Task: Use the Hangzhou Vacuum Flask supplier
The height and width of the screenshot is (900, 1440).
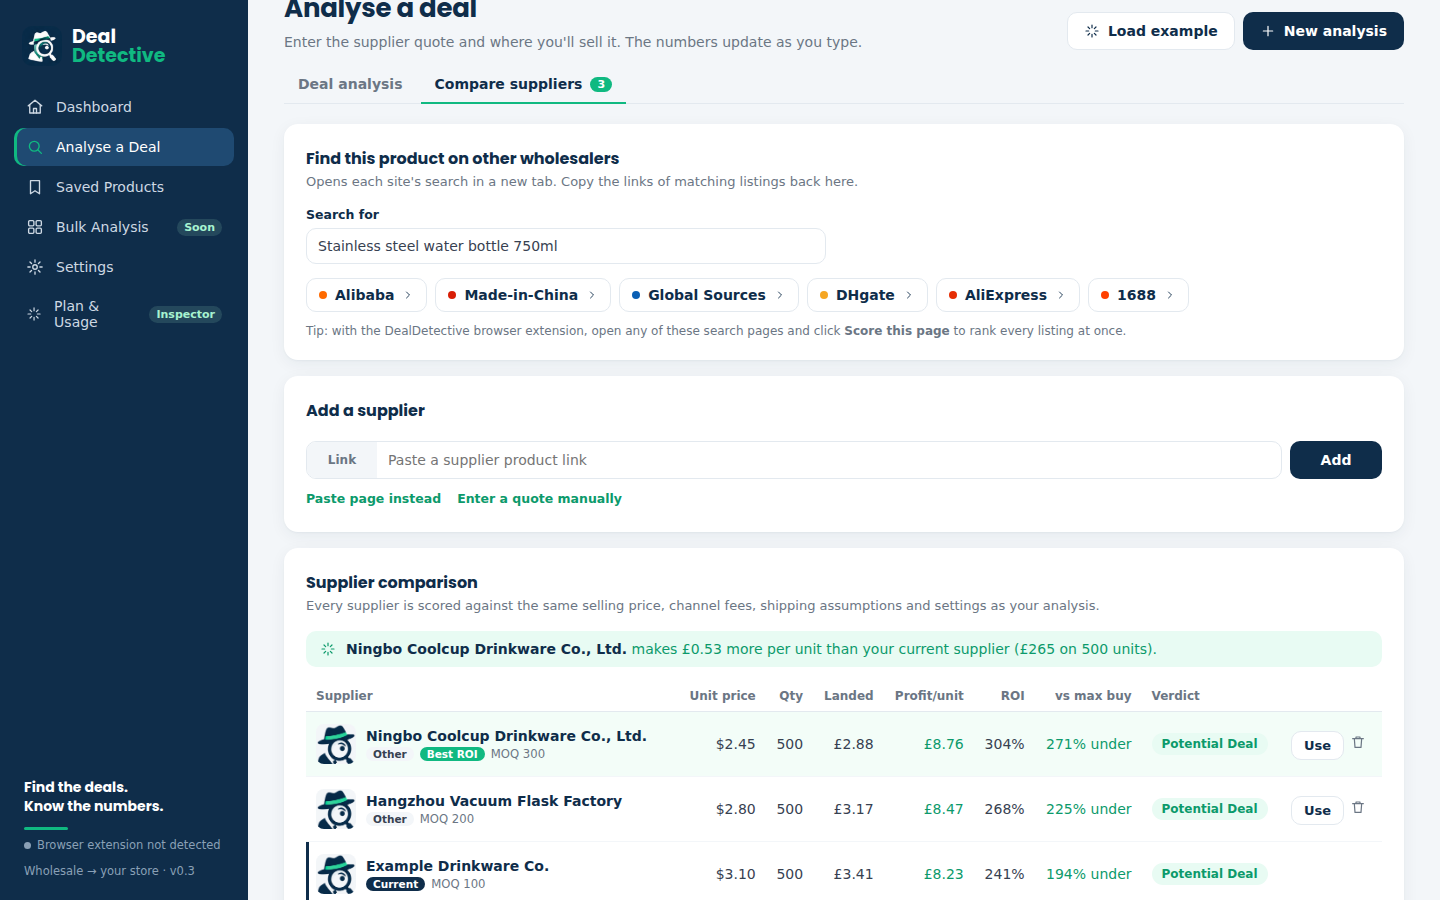Action: pyautogui.click(x=1317, y=810)
